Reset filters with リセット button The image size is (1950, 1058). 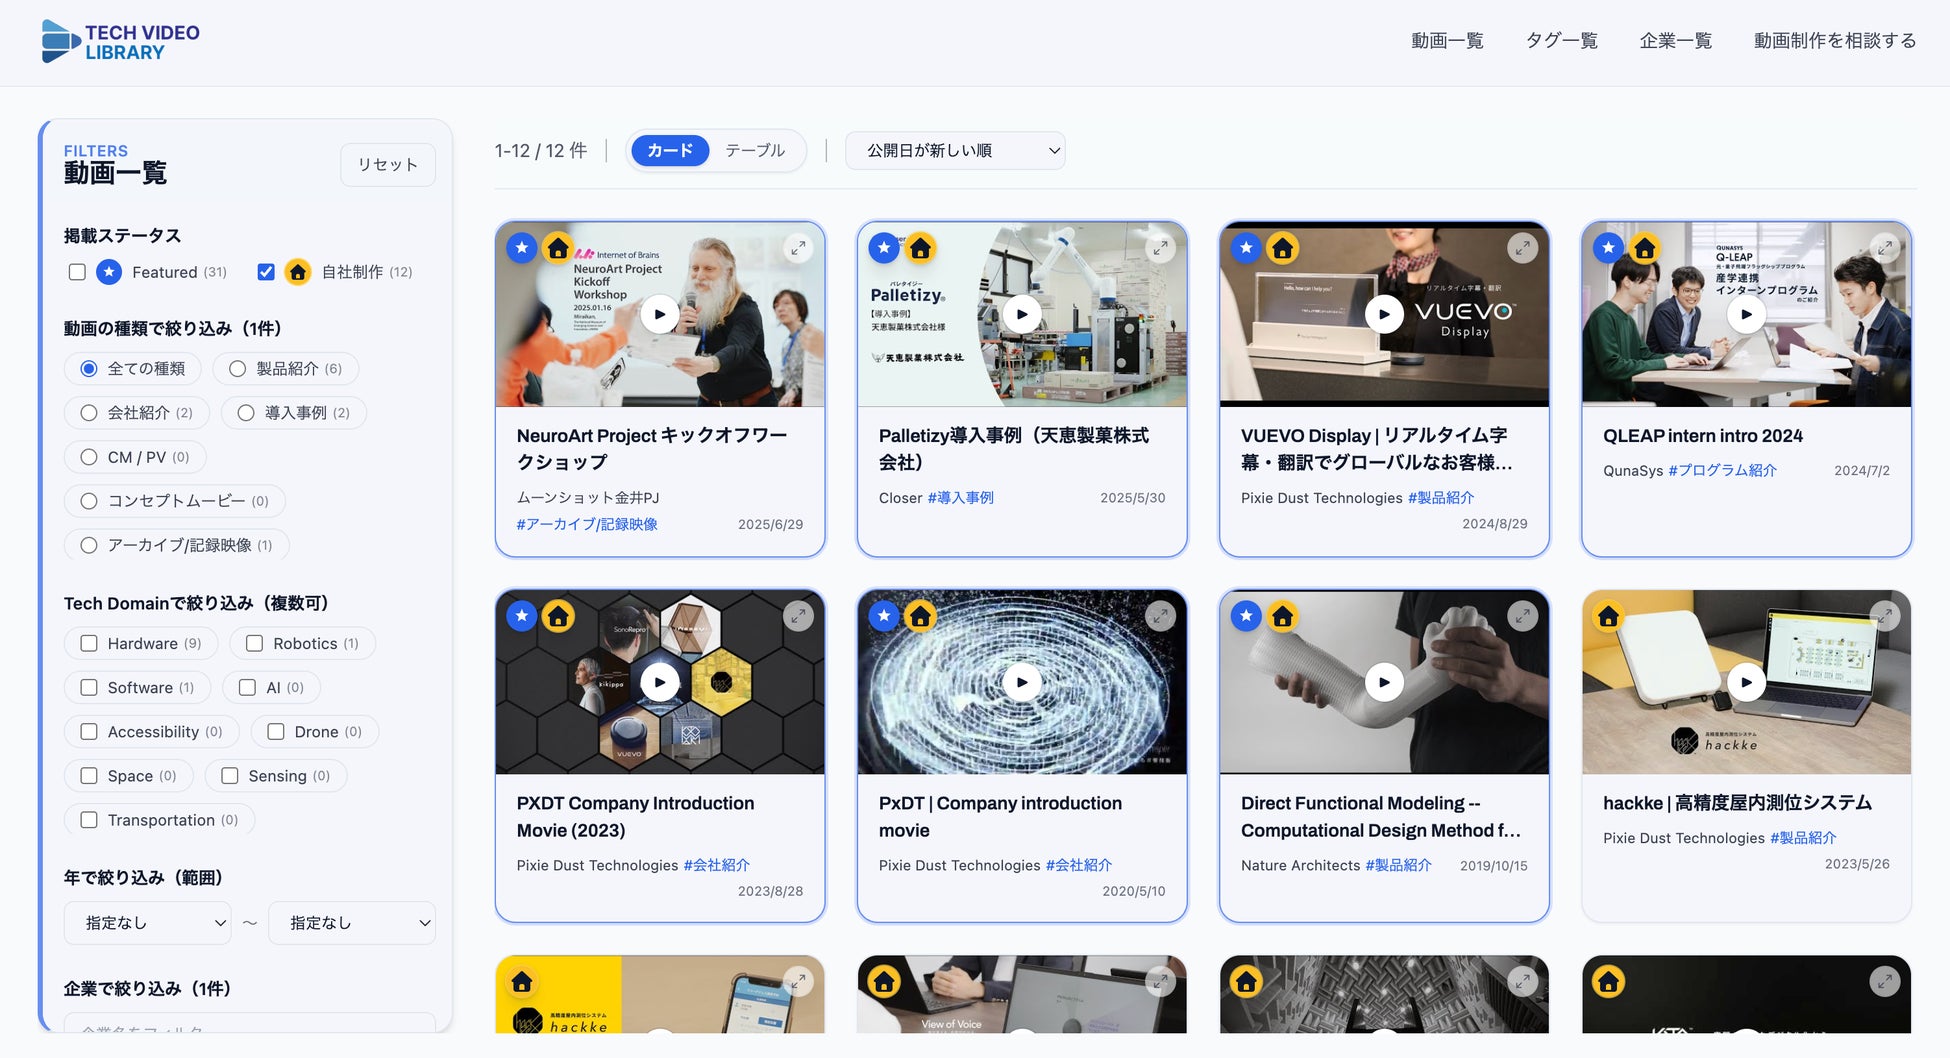(x=388, y=165)
